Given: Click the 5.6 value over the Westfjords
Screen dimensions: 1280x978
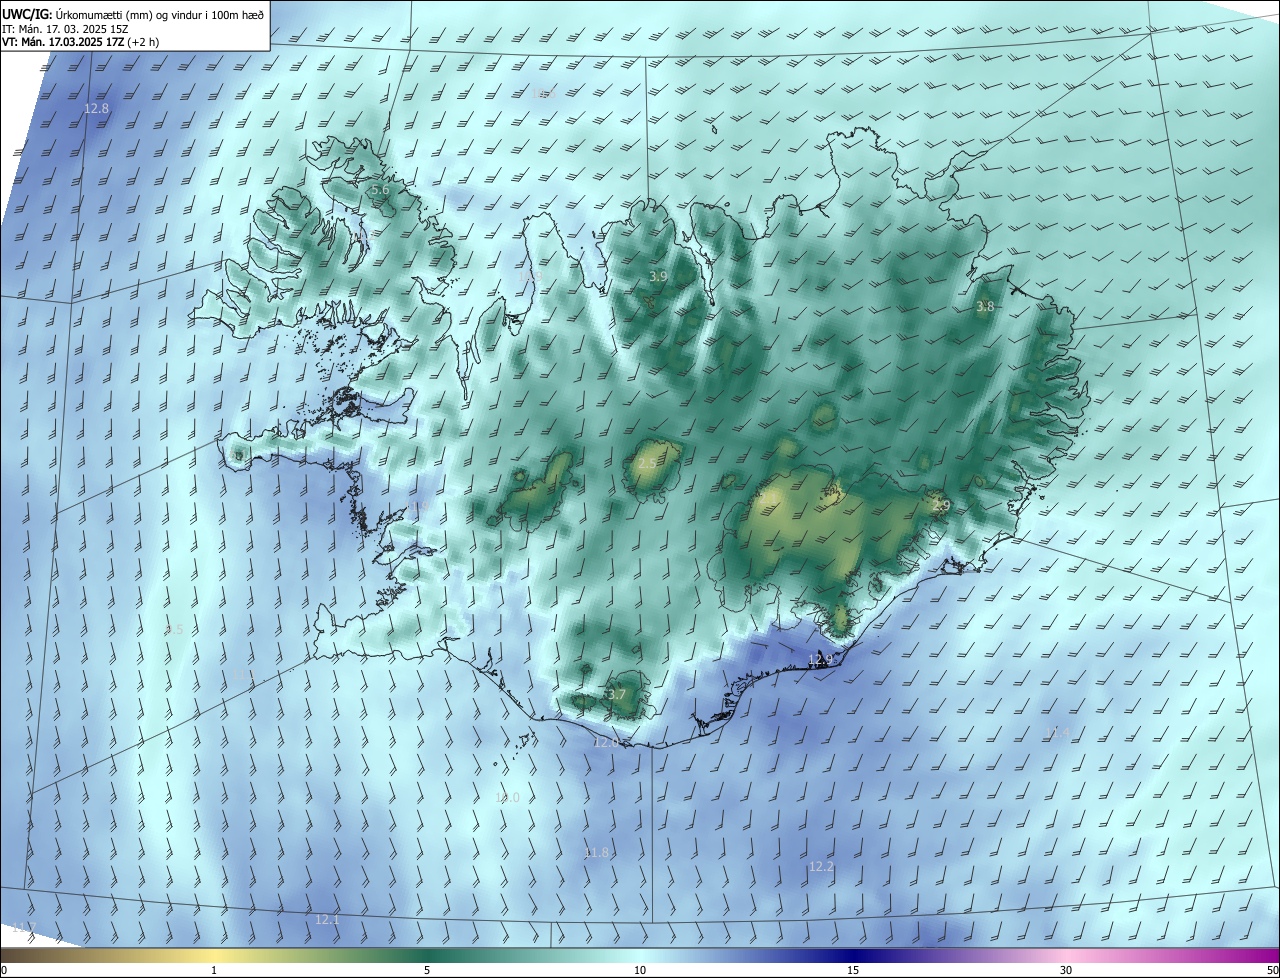Looking at the screenshot, I should click(x=380, y=190).
